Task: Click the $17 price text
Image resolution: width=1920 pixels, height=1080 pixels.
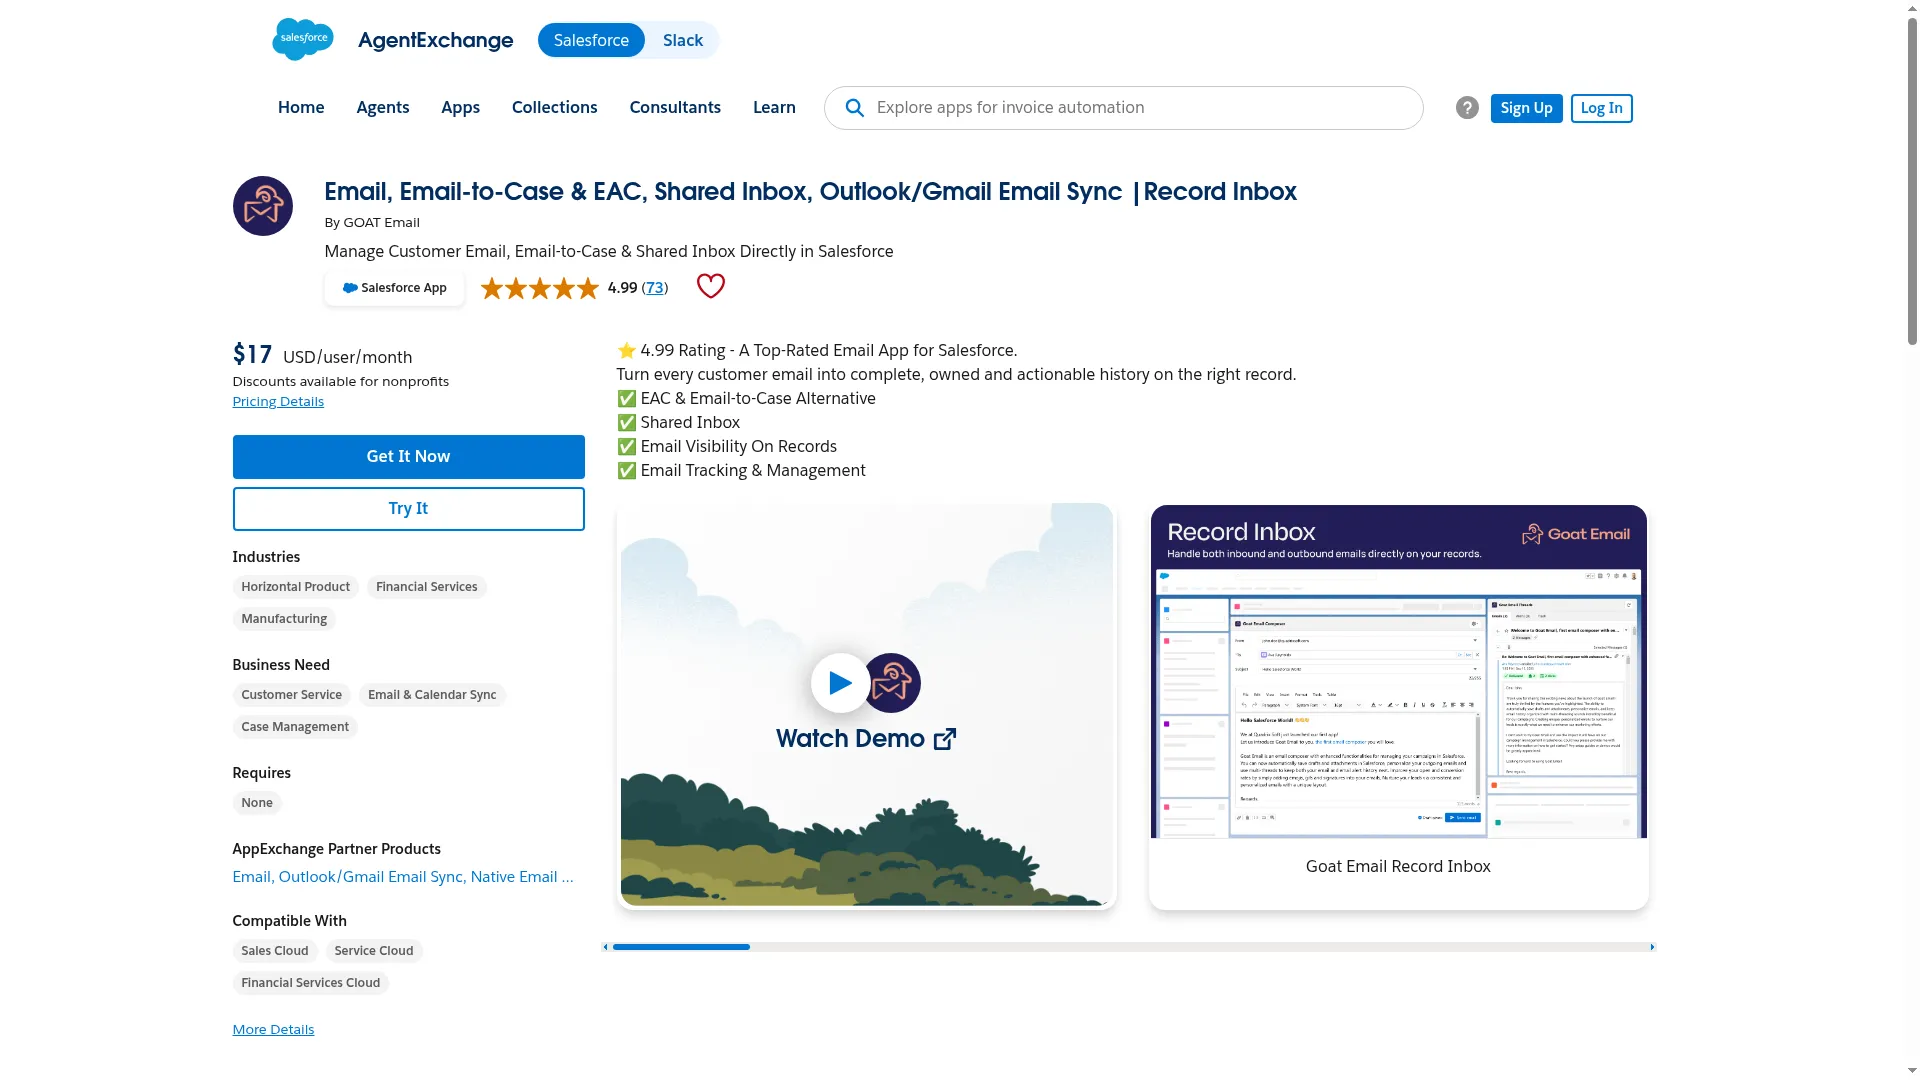Action: tap(252, 354)
